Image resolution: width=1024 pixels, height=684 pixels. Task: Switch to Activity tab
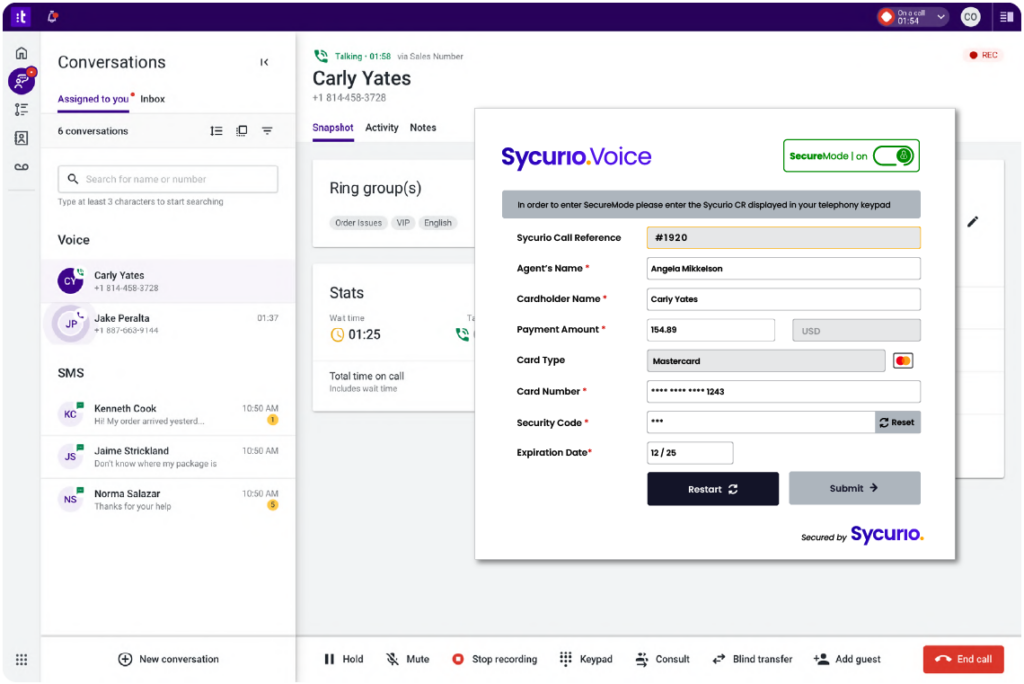[381, 127]
